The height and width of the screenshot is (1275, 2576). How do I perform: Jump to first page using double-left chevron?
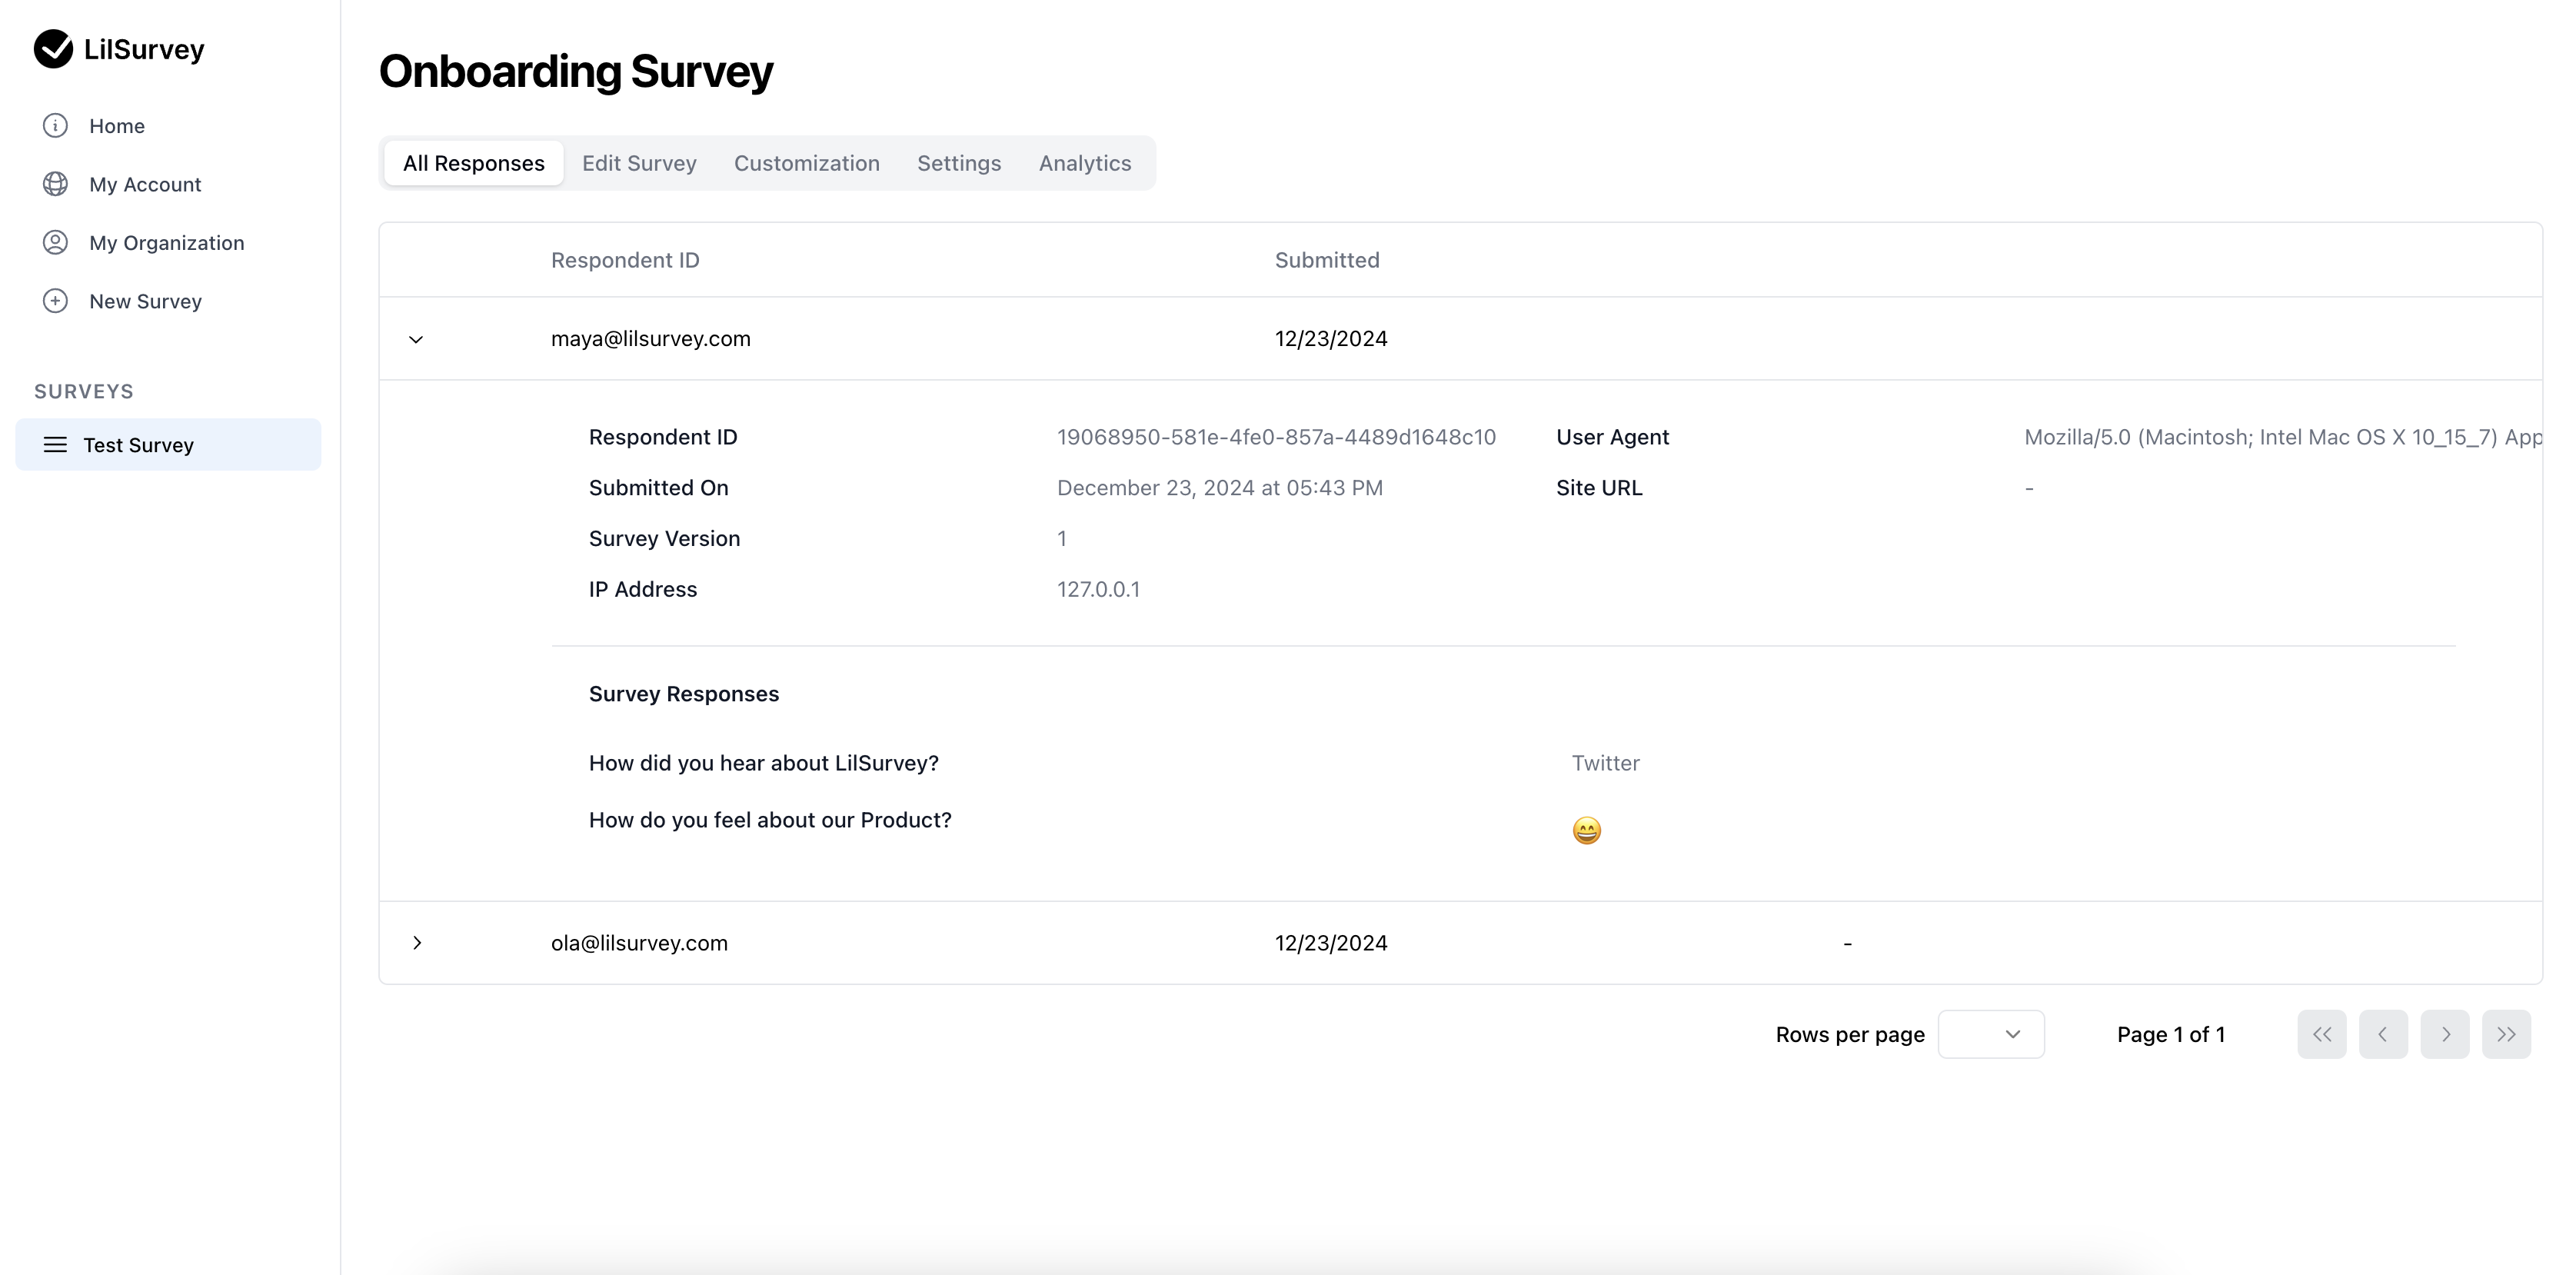tap(2321, 1034)
